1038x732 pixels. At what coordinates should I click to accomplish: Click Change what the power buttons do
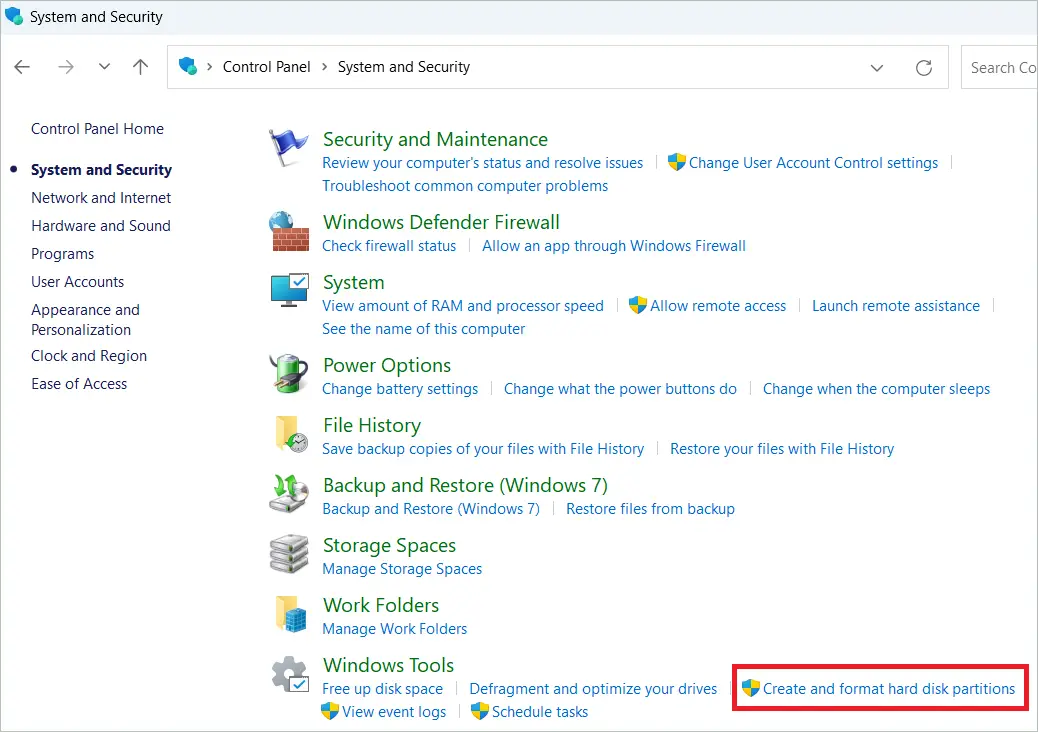(620, 389)
